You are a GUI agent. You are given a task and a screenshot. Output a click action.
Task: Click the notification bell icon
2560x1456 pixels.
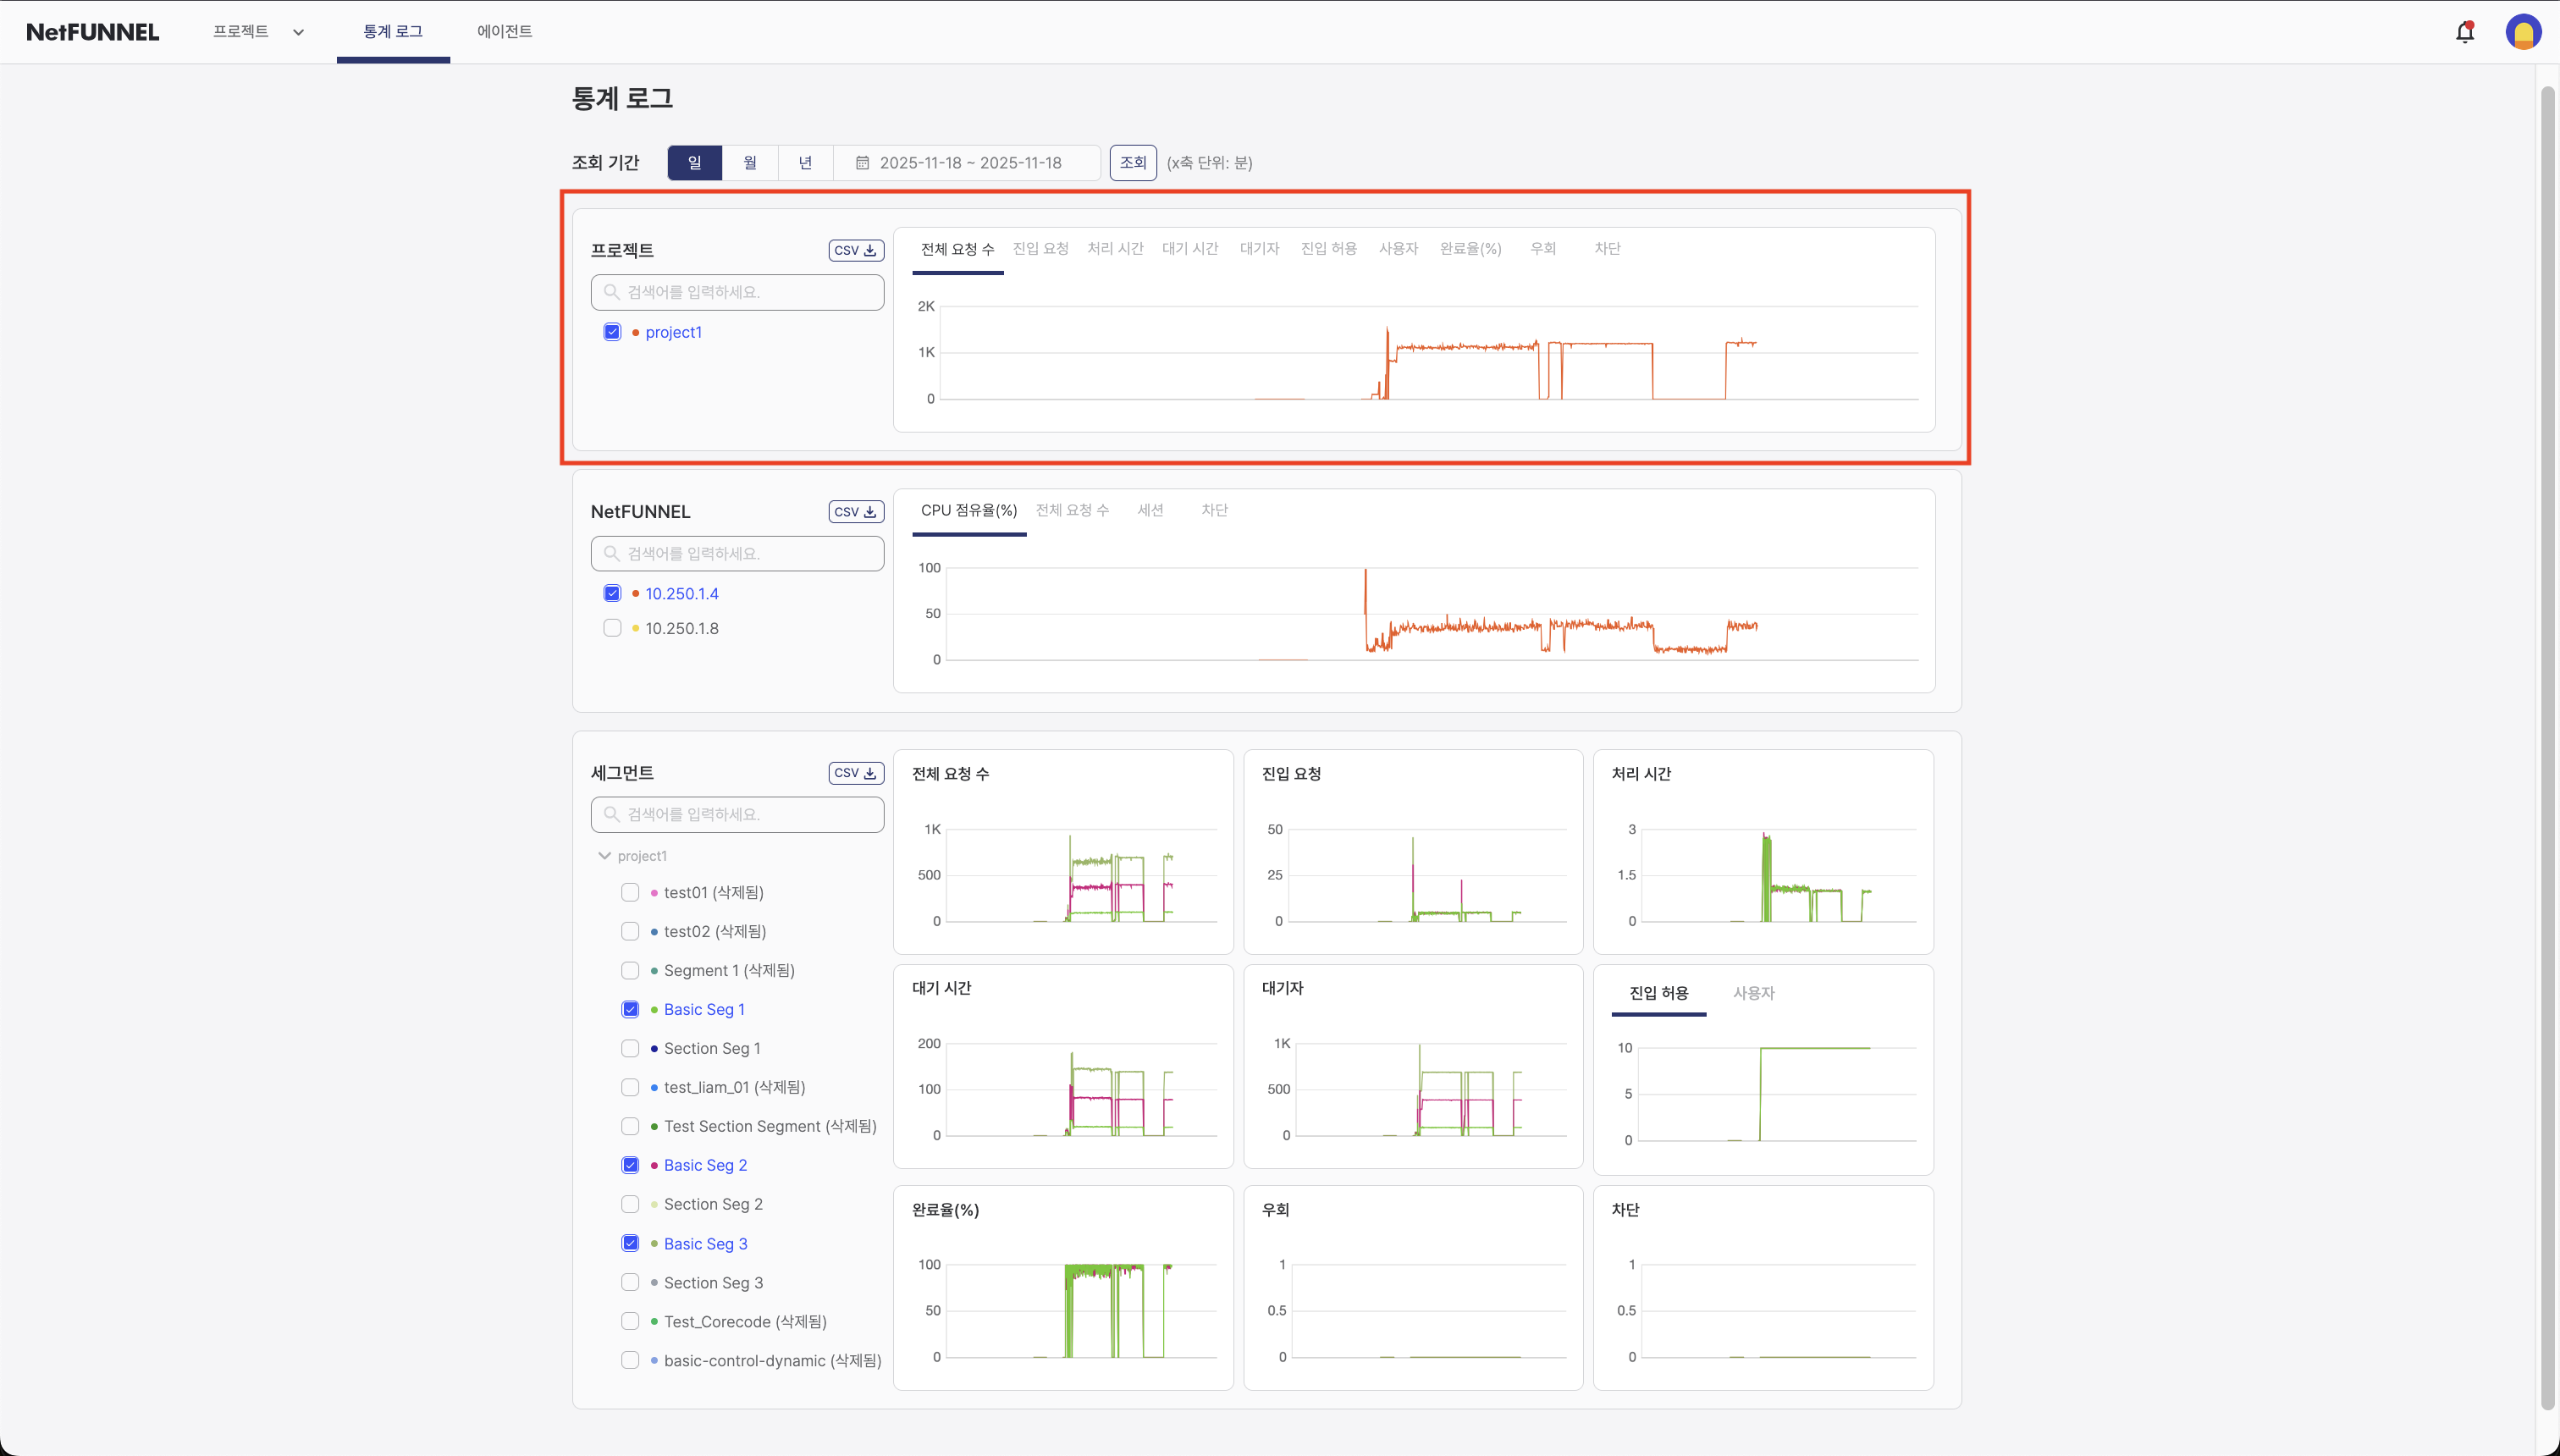tap(2464, 31)
